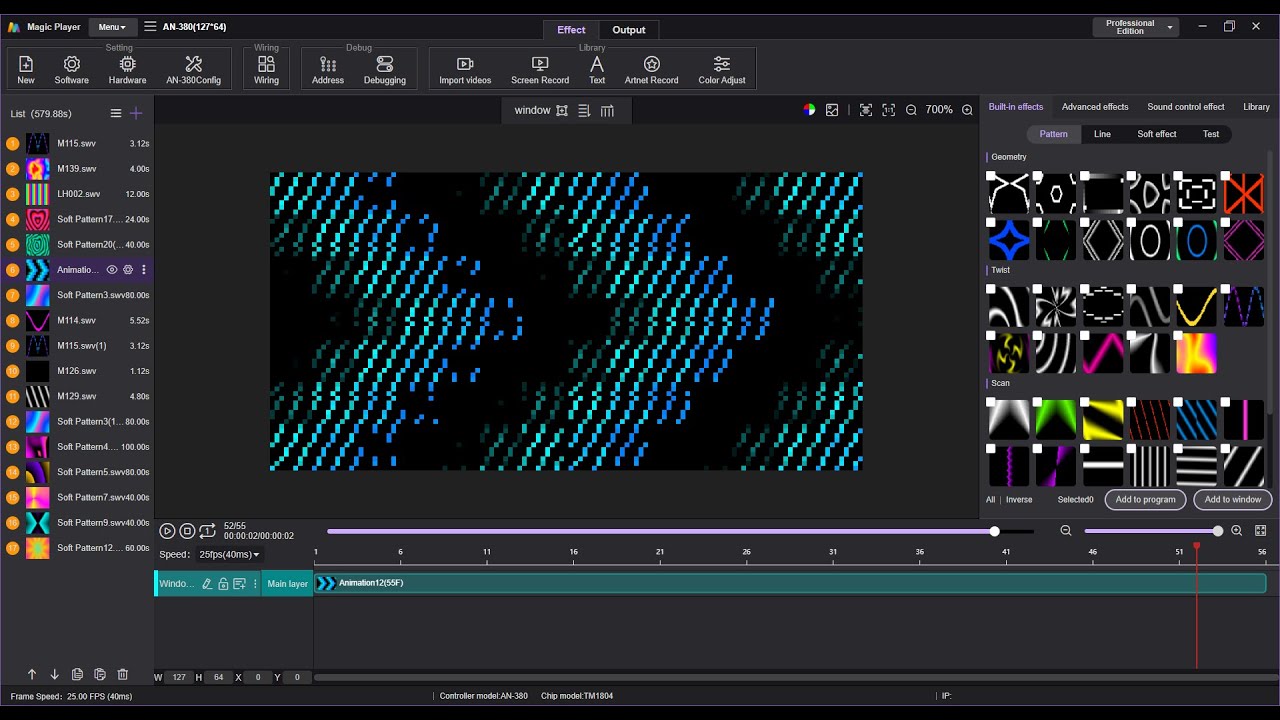Click the Add to program button
The width and height of the screenshot is (1280, 720).
click(x=1146, y=499)
